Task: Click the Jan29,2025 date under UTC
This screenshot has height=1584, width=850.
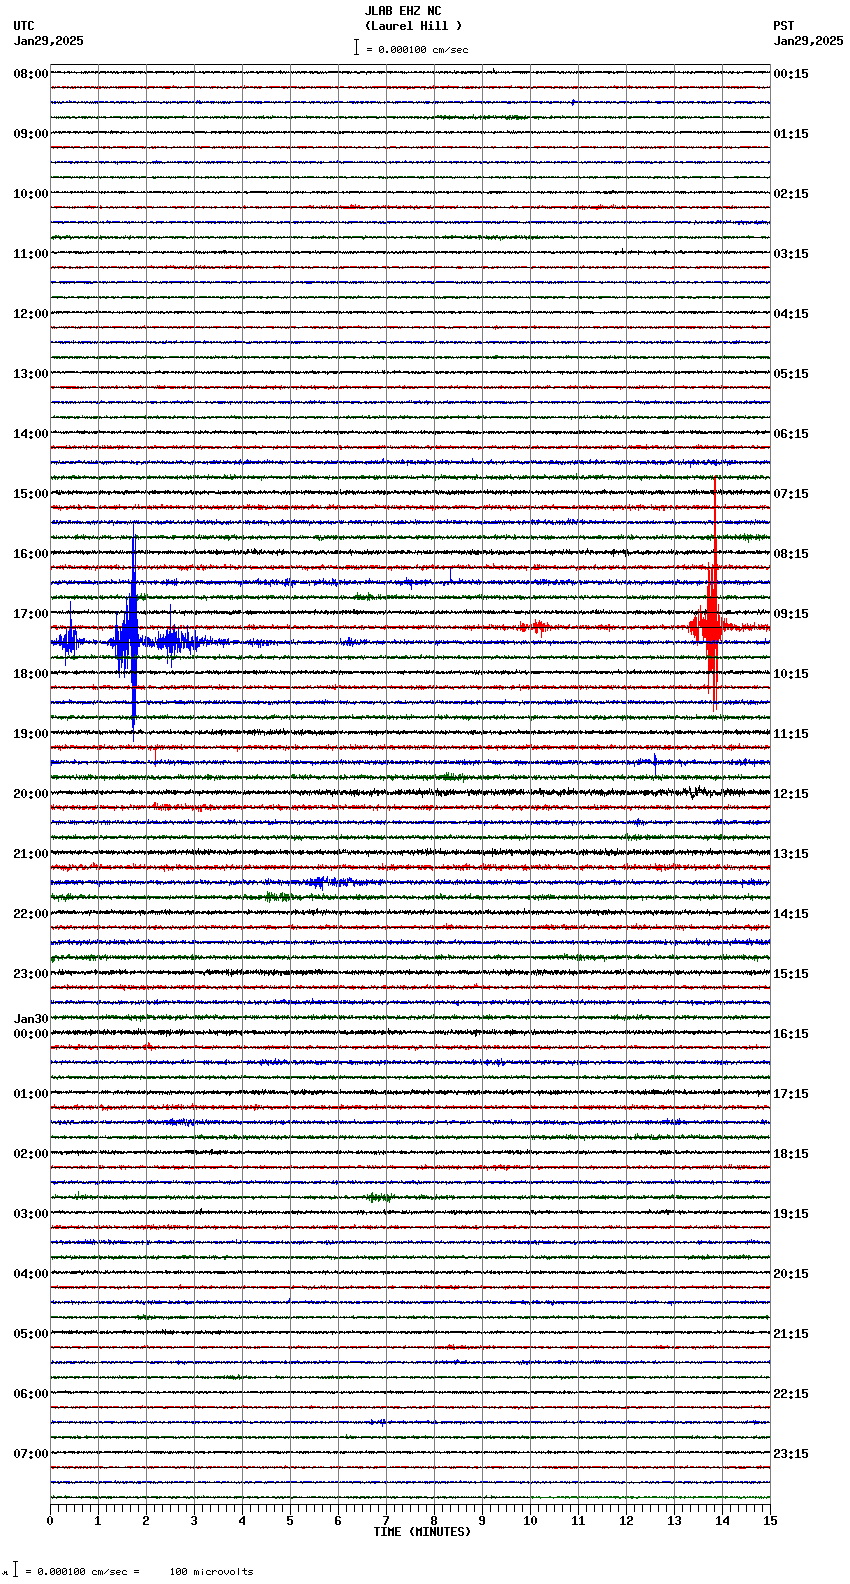Action: point(49,41)
